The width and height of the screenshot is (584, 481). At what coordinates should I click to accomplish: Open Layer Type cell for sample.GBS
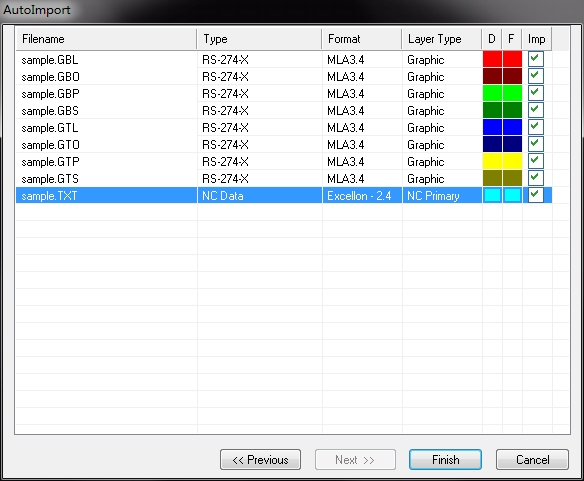[442, 111]
